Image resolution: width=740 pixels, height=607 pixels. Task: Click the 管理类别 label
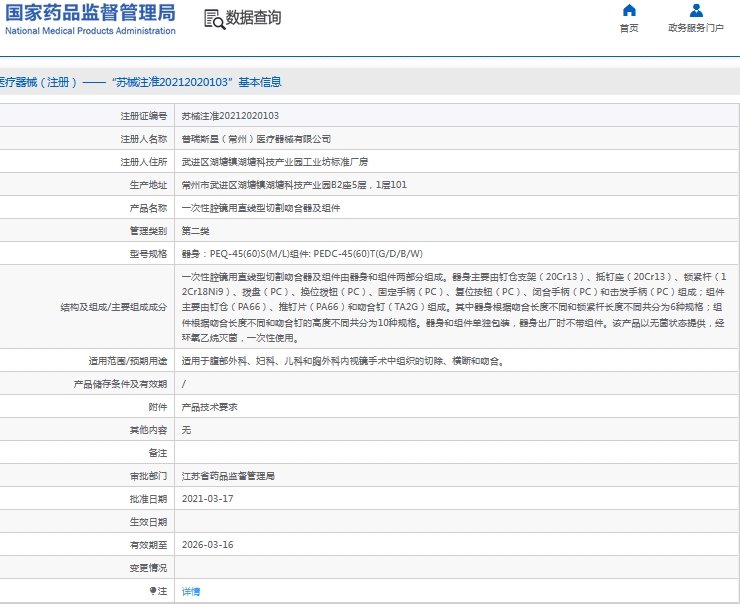pyautogui.click(x=149, y=231)
